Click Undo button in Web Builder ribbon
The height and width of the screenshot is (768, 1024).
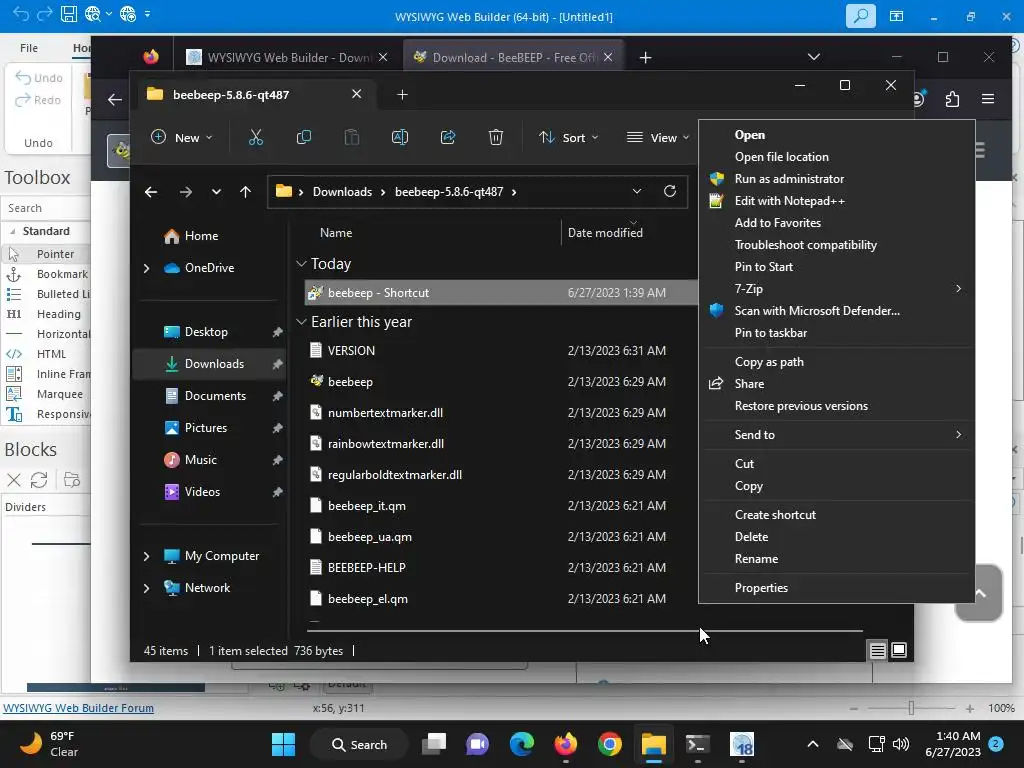point(39,78)
